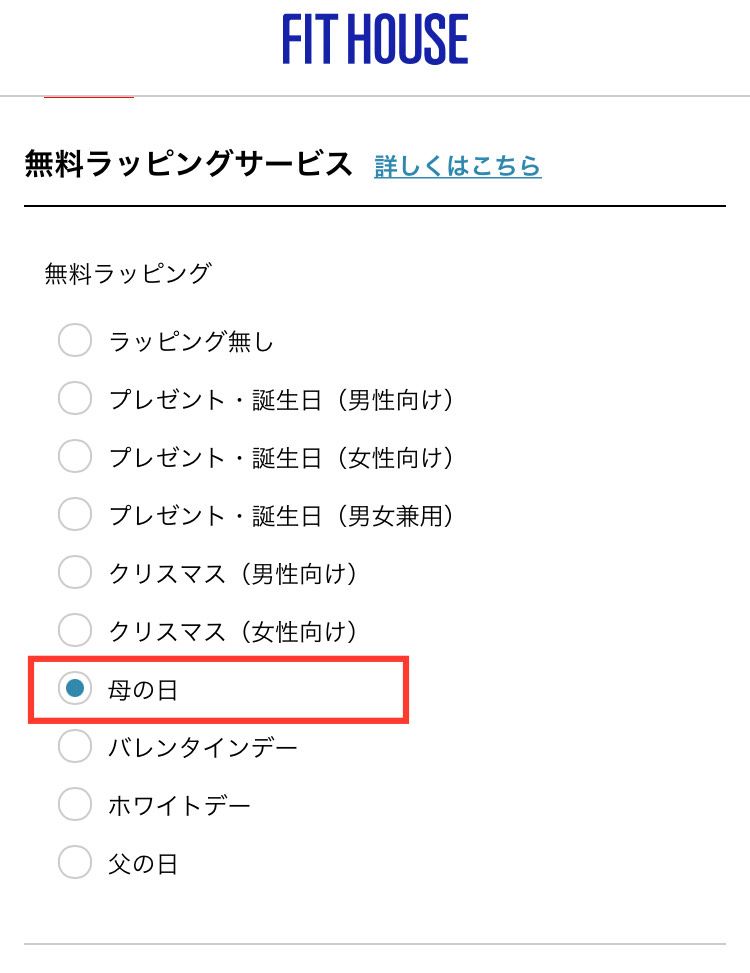Choose the ホワイトデー radio circle
The width and height of the screenshot is (750, 973).
tap(75, 805)
